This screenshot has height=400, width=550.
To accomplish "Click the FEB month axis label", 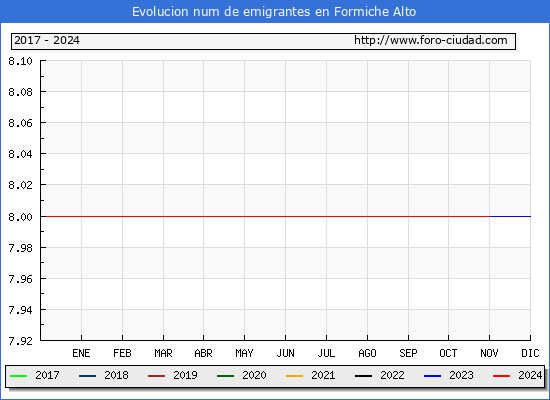I will [122, 353].
